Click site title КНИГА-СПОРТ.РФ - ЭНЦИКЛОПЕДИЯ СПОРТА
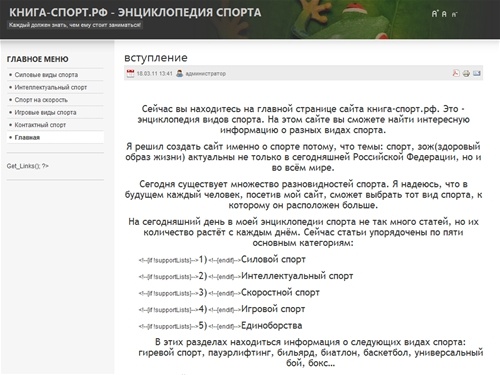The width and height of the screenshot is (500, 375). pos(135,12)
